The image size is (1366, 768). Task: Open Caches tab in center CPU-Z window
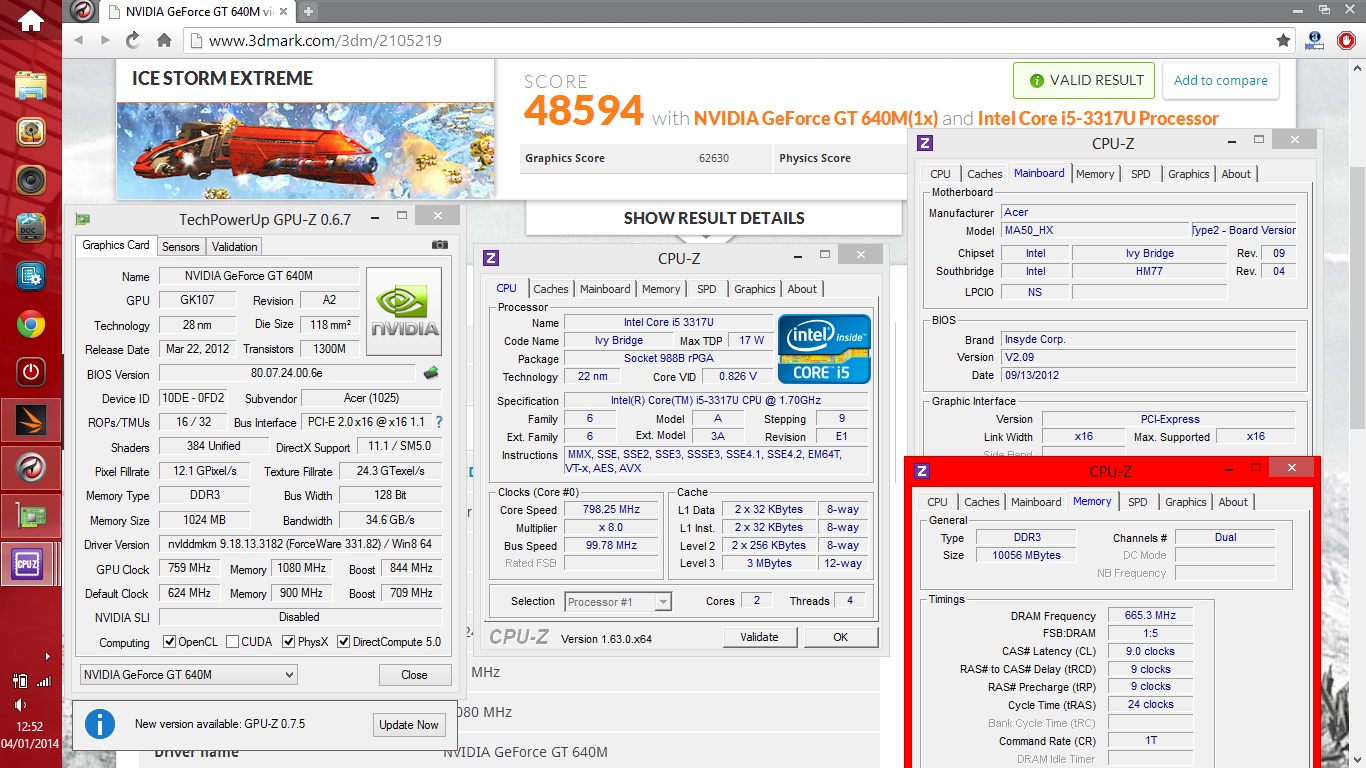coord(550,289)
